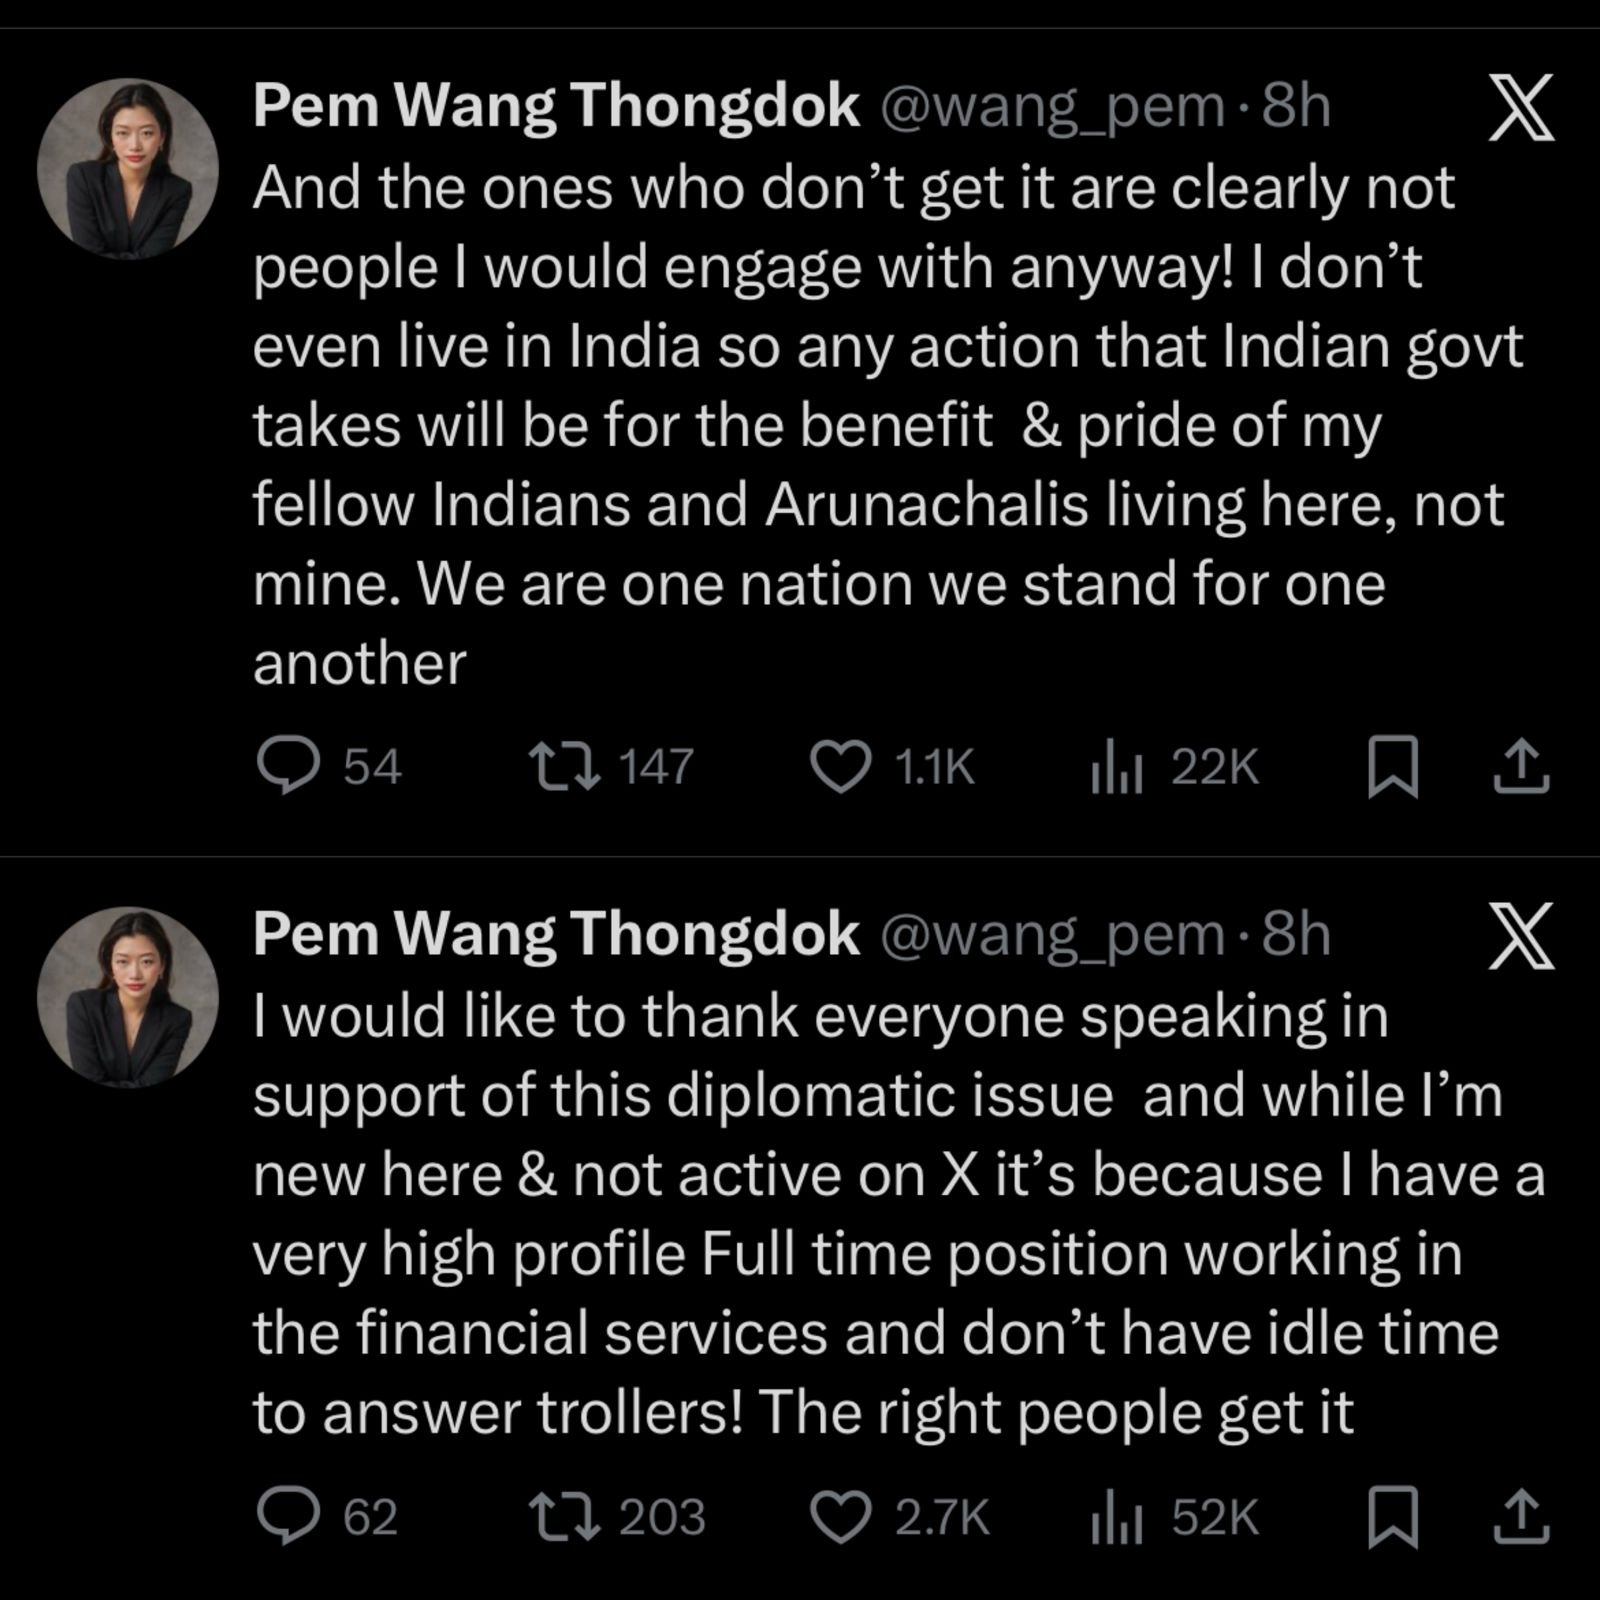Click X logo on second tweet
This screenshot has width=1600, height=1600.
[1521, 936]
